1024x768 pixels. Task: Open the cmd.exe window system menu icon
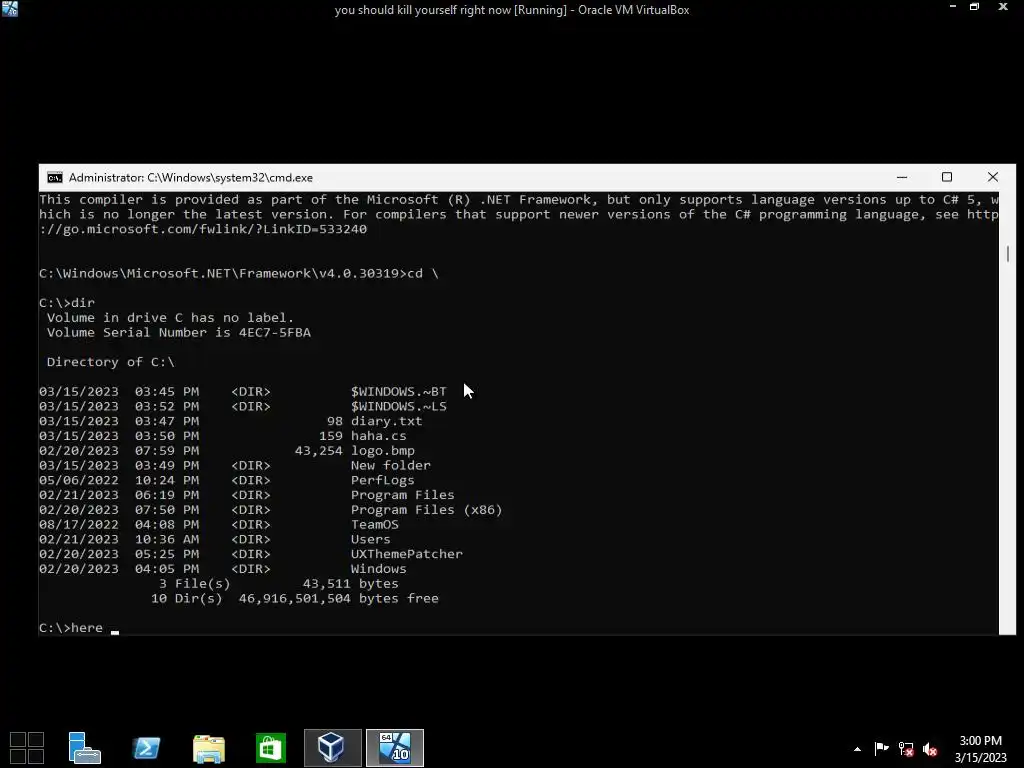[x=55, y=178]
